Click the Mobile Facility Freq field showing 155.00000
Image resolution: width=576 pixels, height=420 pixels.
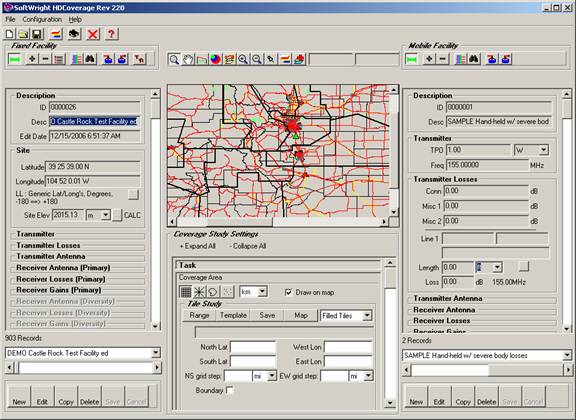(x=487, y=165)
